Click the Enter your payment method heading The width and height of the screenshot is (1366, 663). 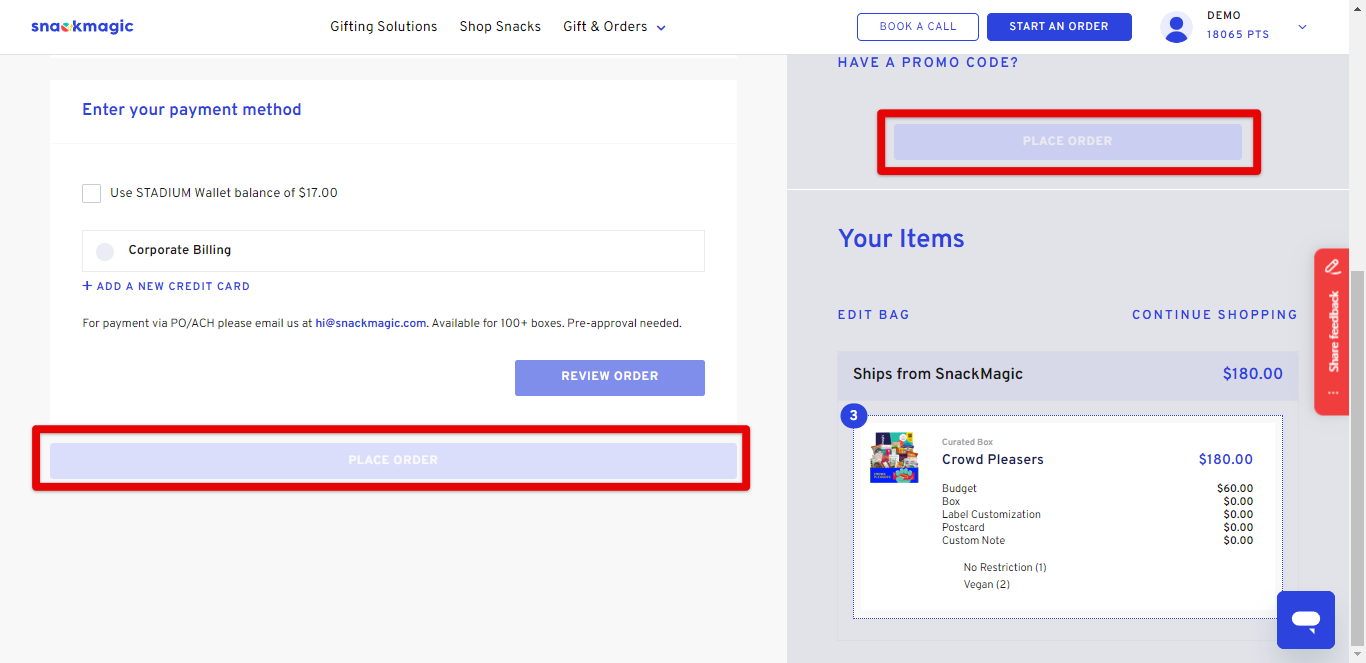(192, 110)
